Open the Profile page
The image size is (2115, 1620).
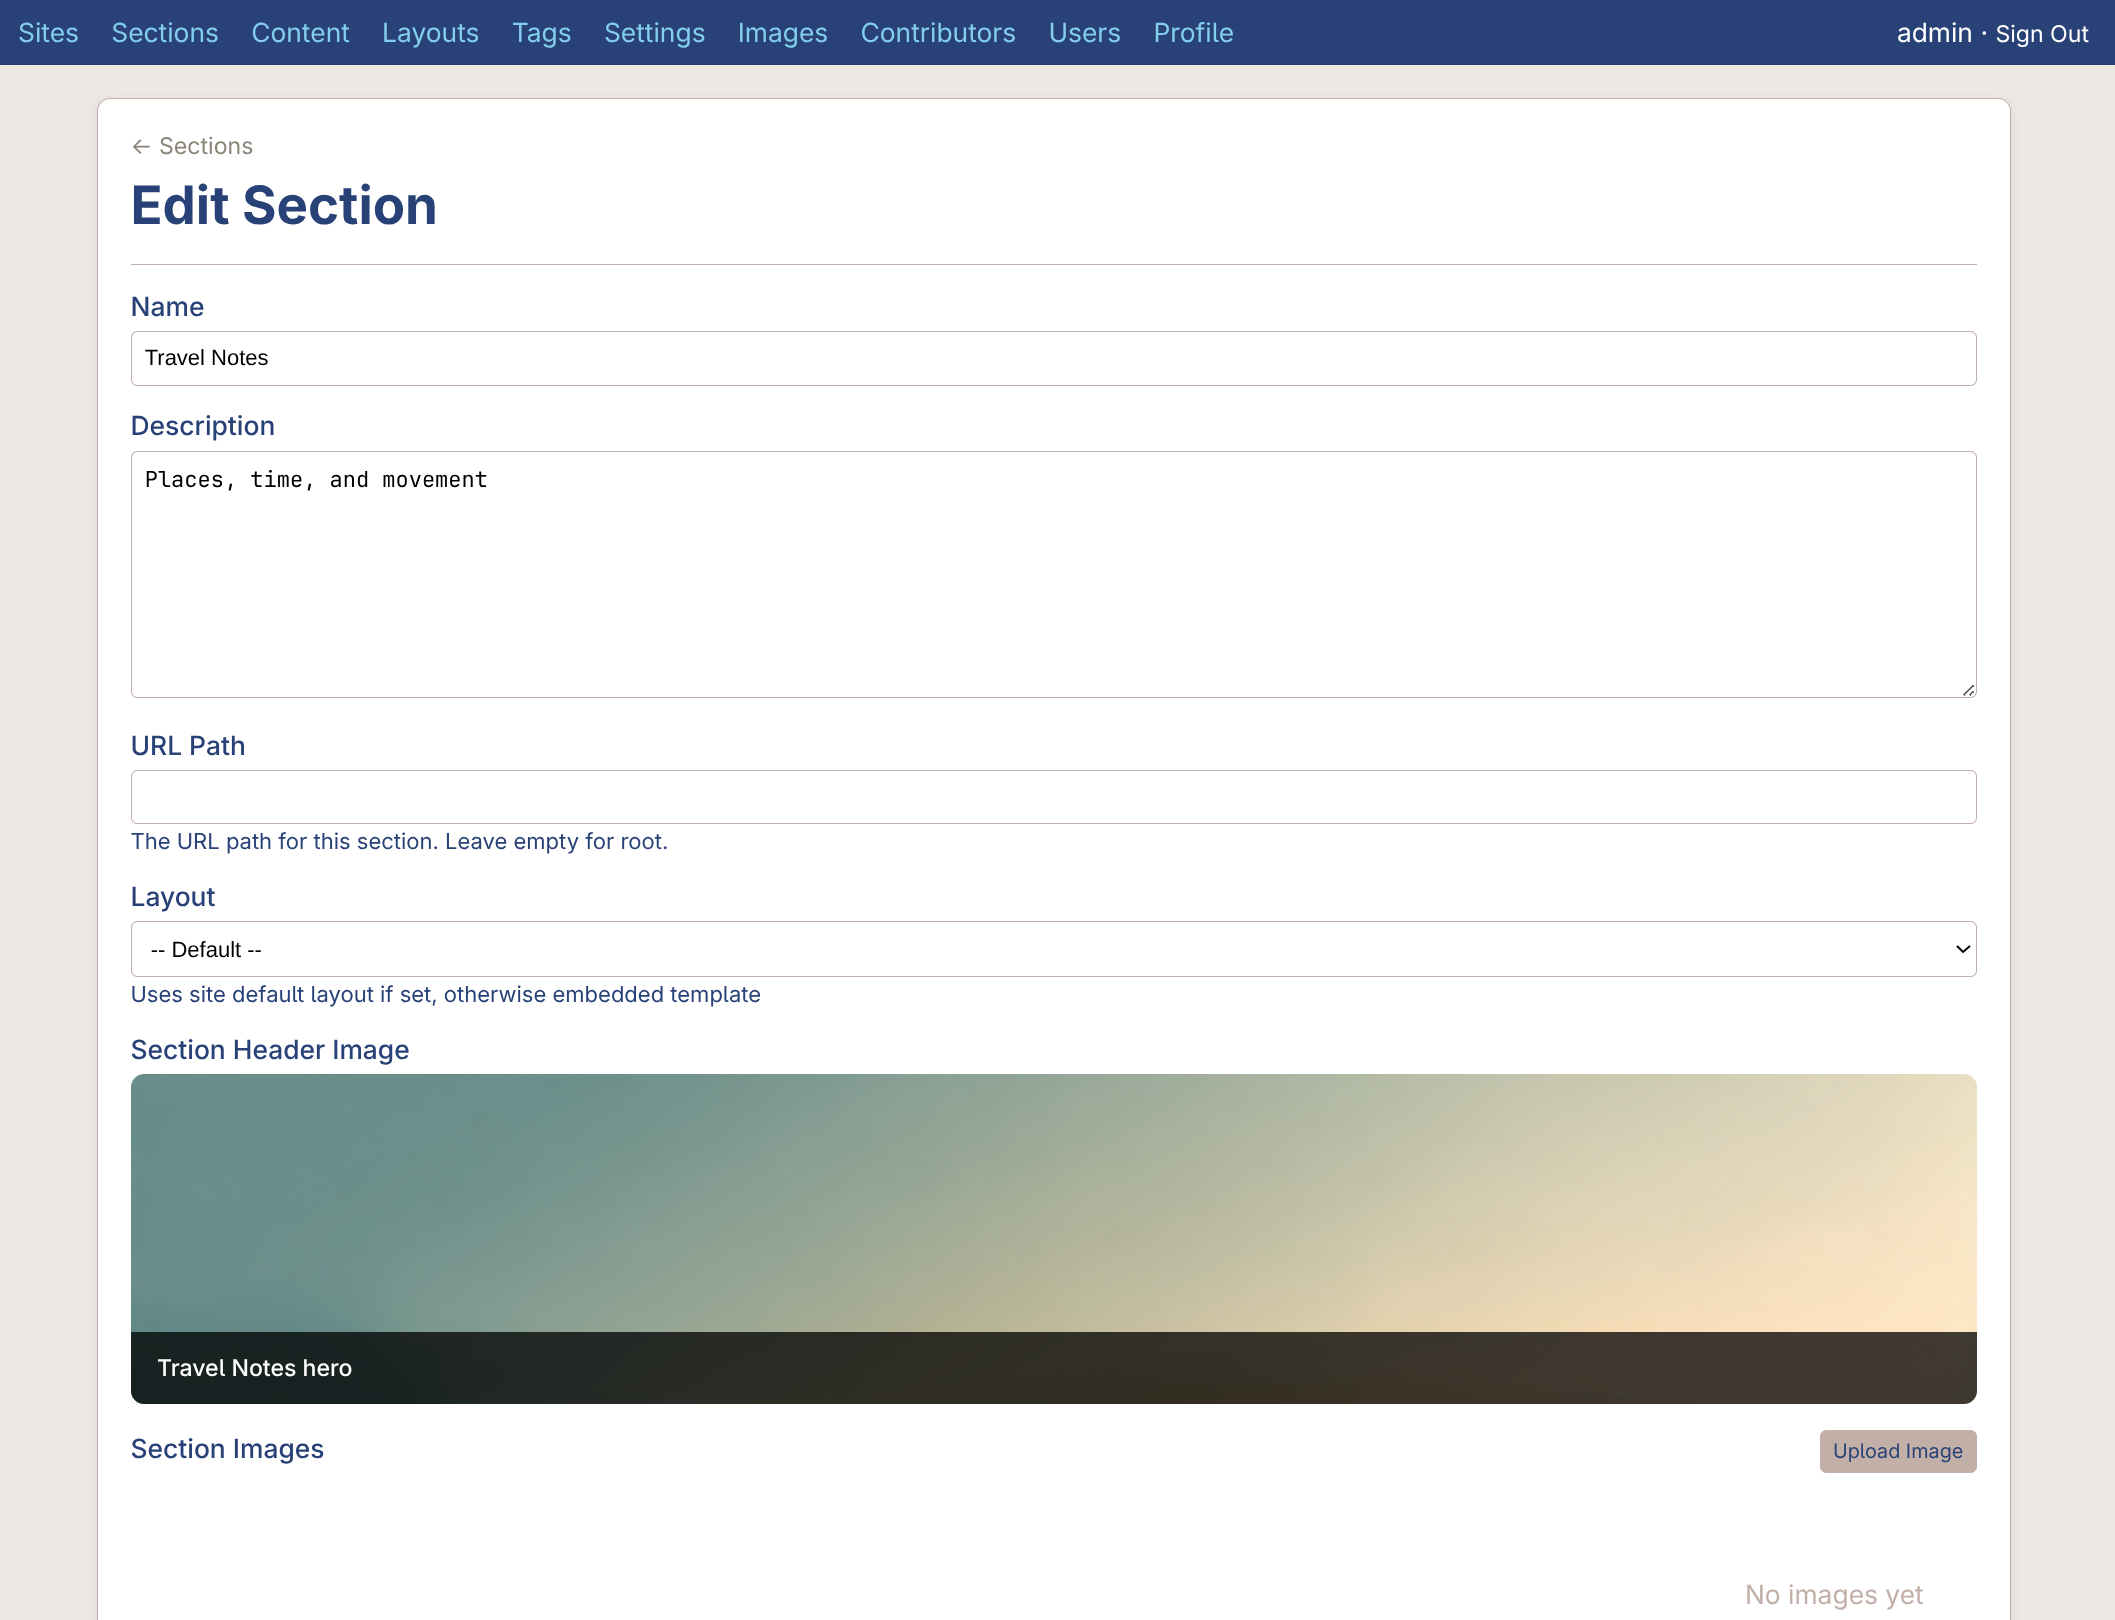tap(1193, 33)
